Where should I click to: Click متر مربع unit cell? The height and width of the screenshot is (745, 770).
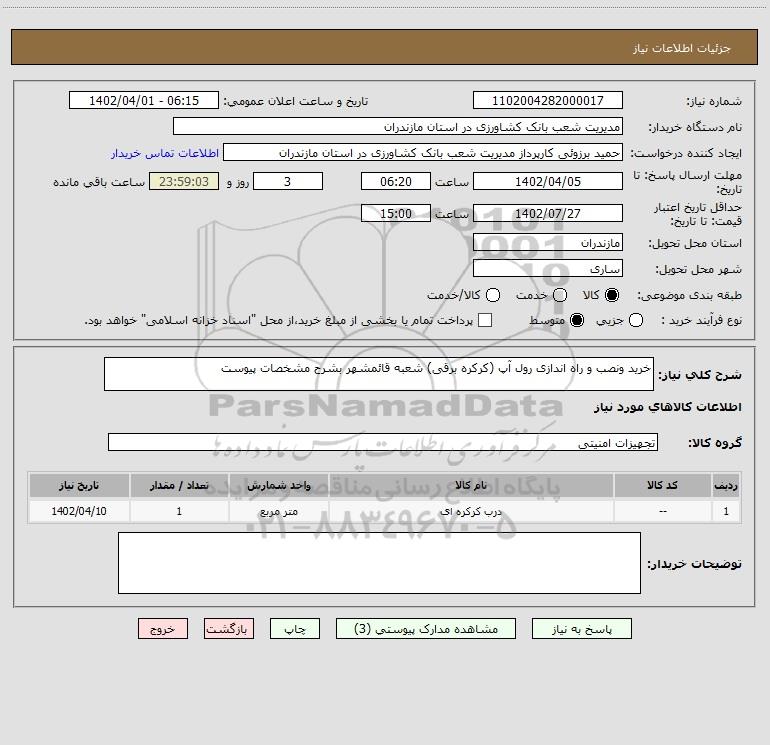click(278, 511)
